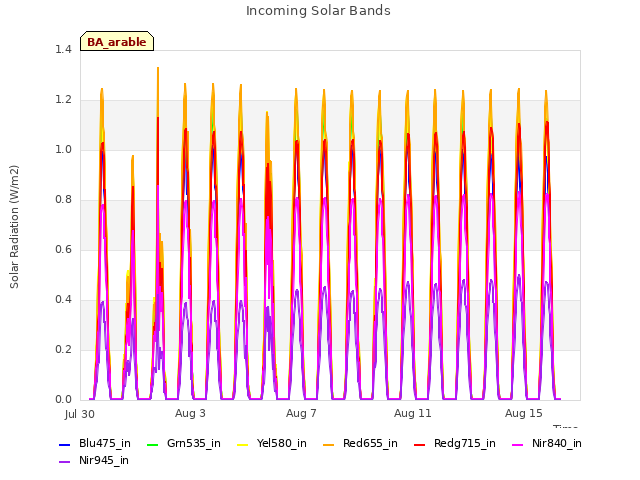Click the yellow Yel580_in legend swatch
This screenshot has height=480, width=640.
click(x=243, y=444)
